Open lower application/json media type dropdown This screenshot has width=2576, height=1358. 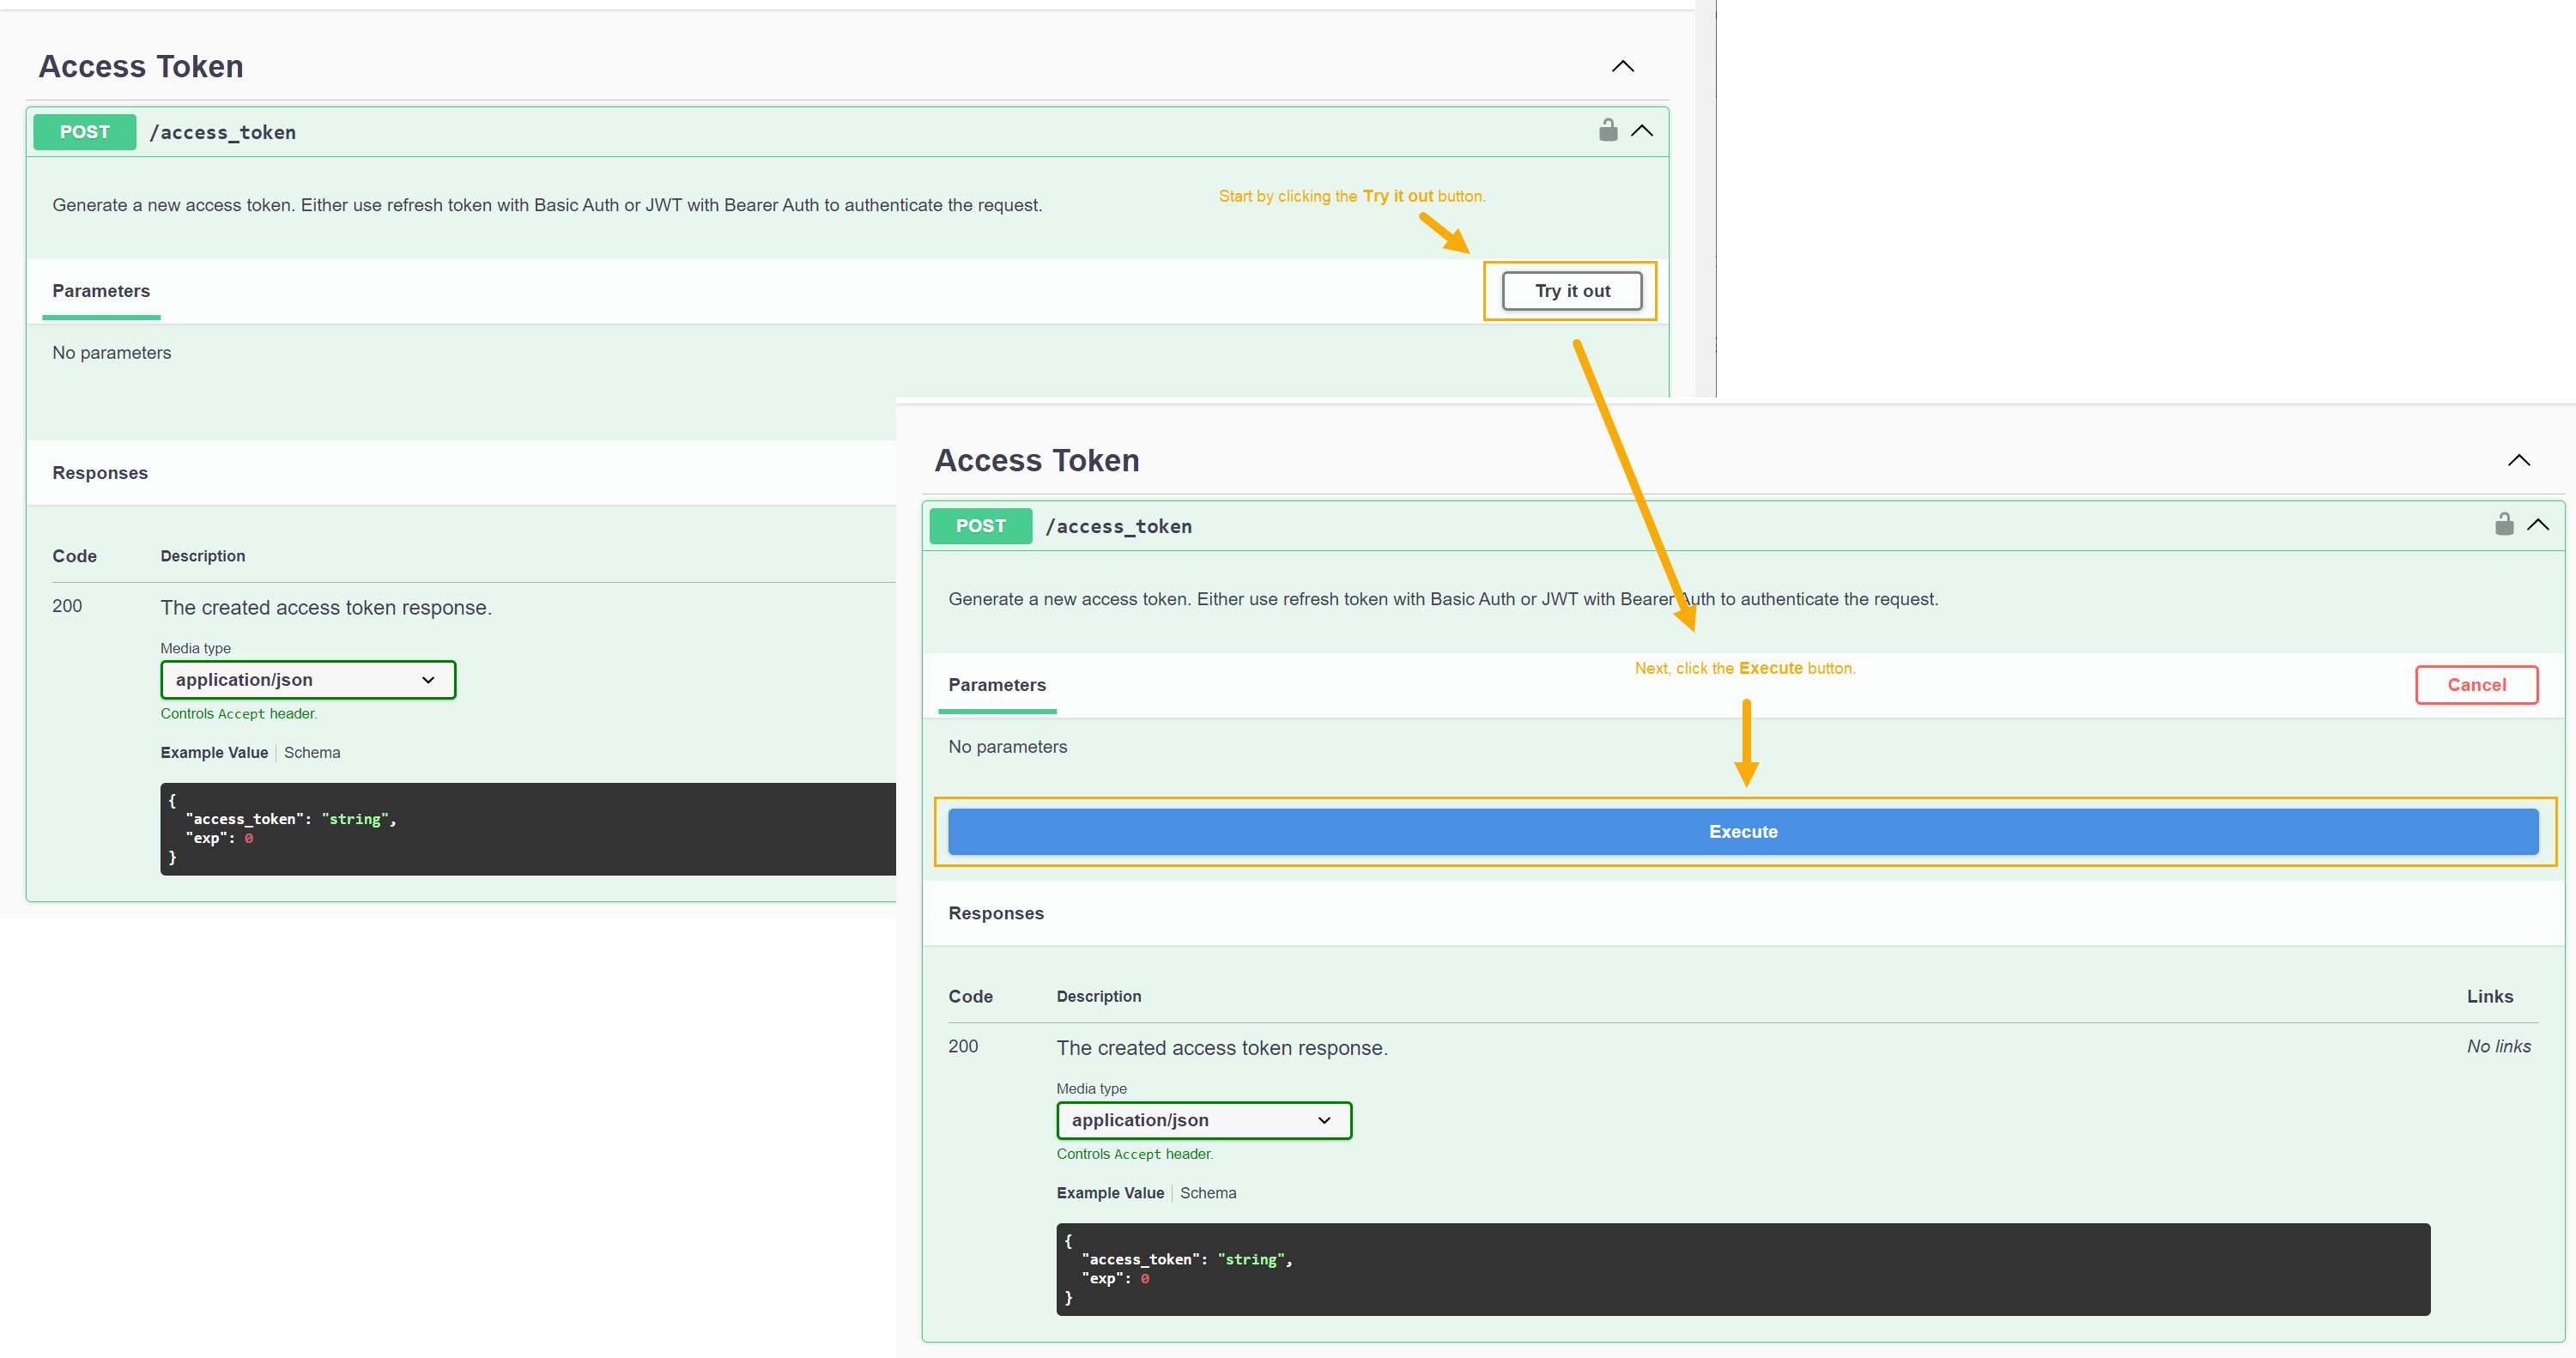click(1204, 1120)
